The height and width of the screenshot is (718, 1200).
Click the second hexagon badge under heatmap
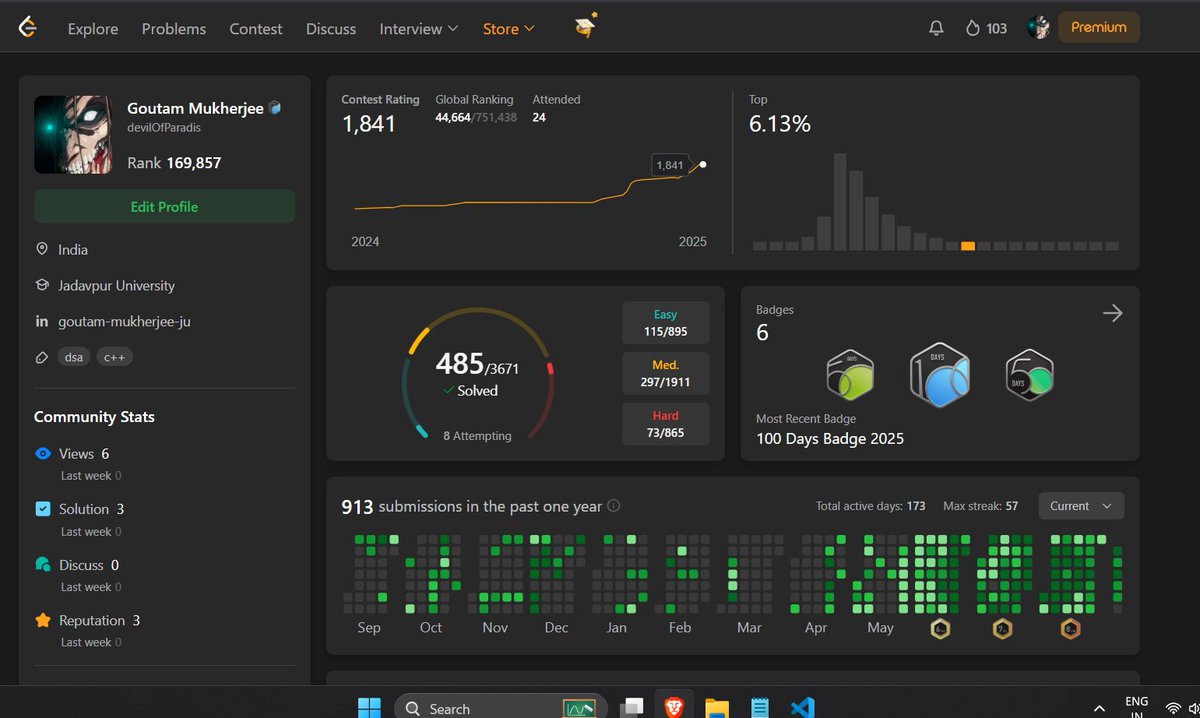pos(1003,629)
